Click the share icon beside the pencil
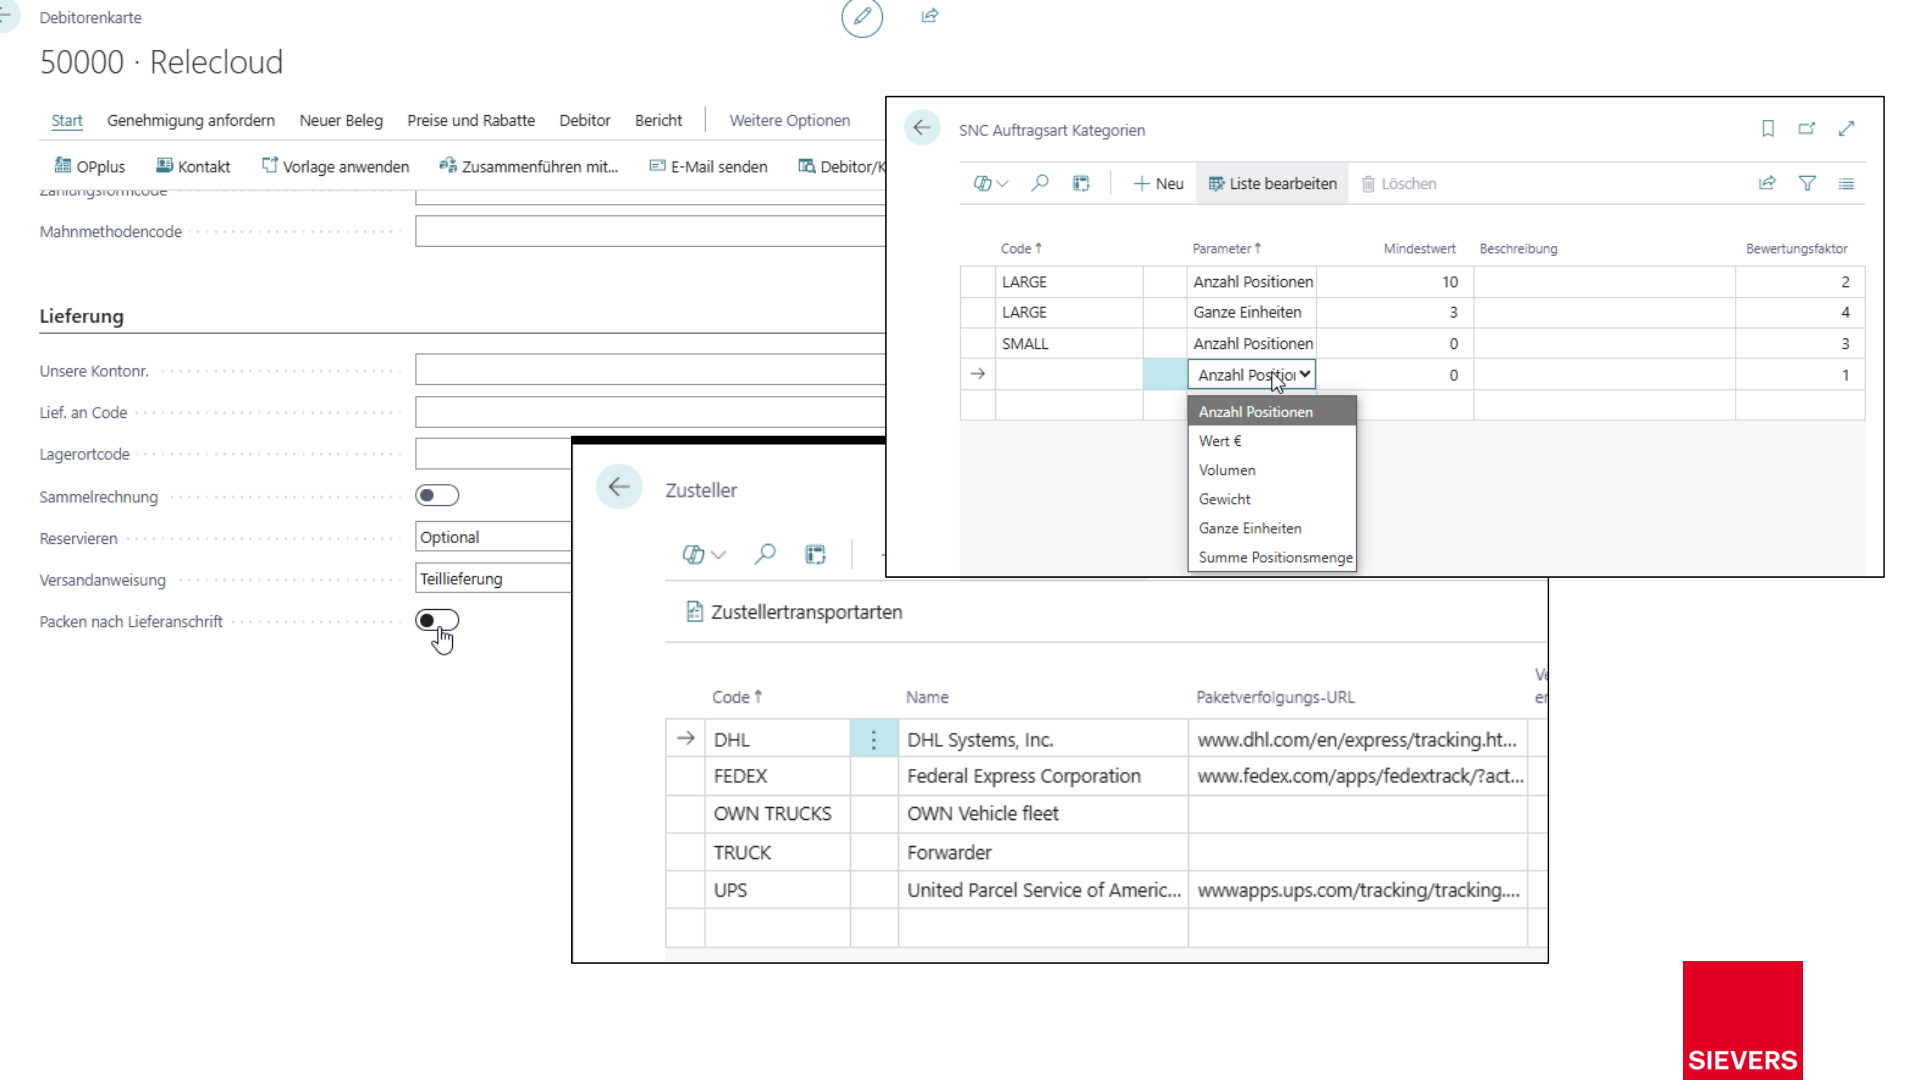This screenshot has width=1920, height=1080. (x=930, y=16)
